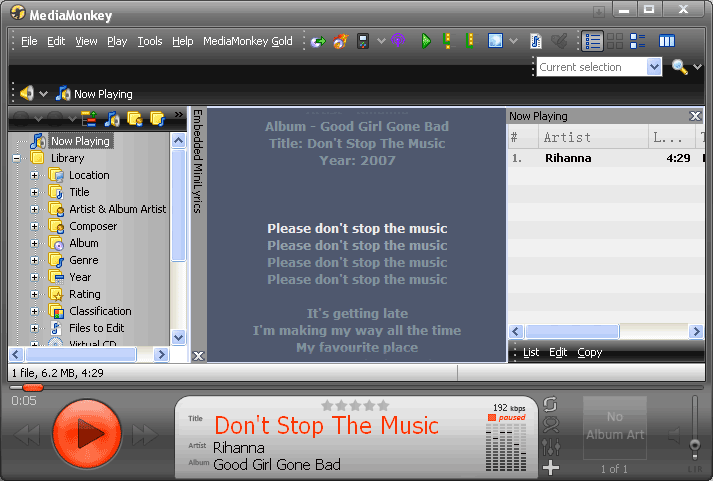713x481 pixels.
Task: Select the Rihanna track row
Action: (x=606, y=158)
